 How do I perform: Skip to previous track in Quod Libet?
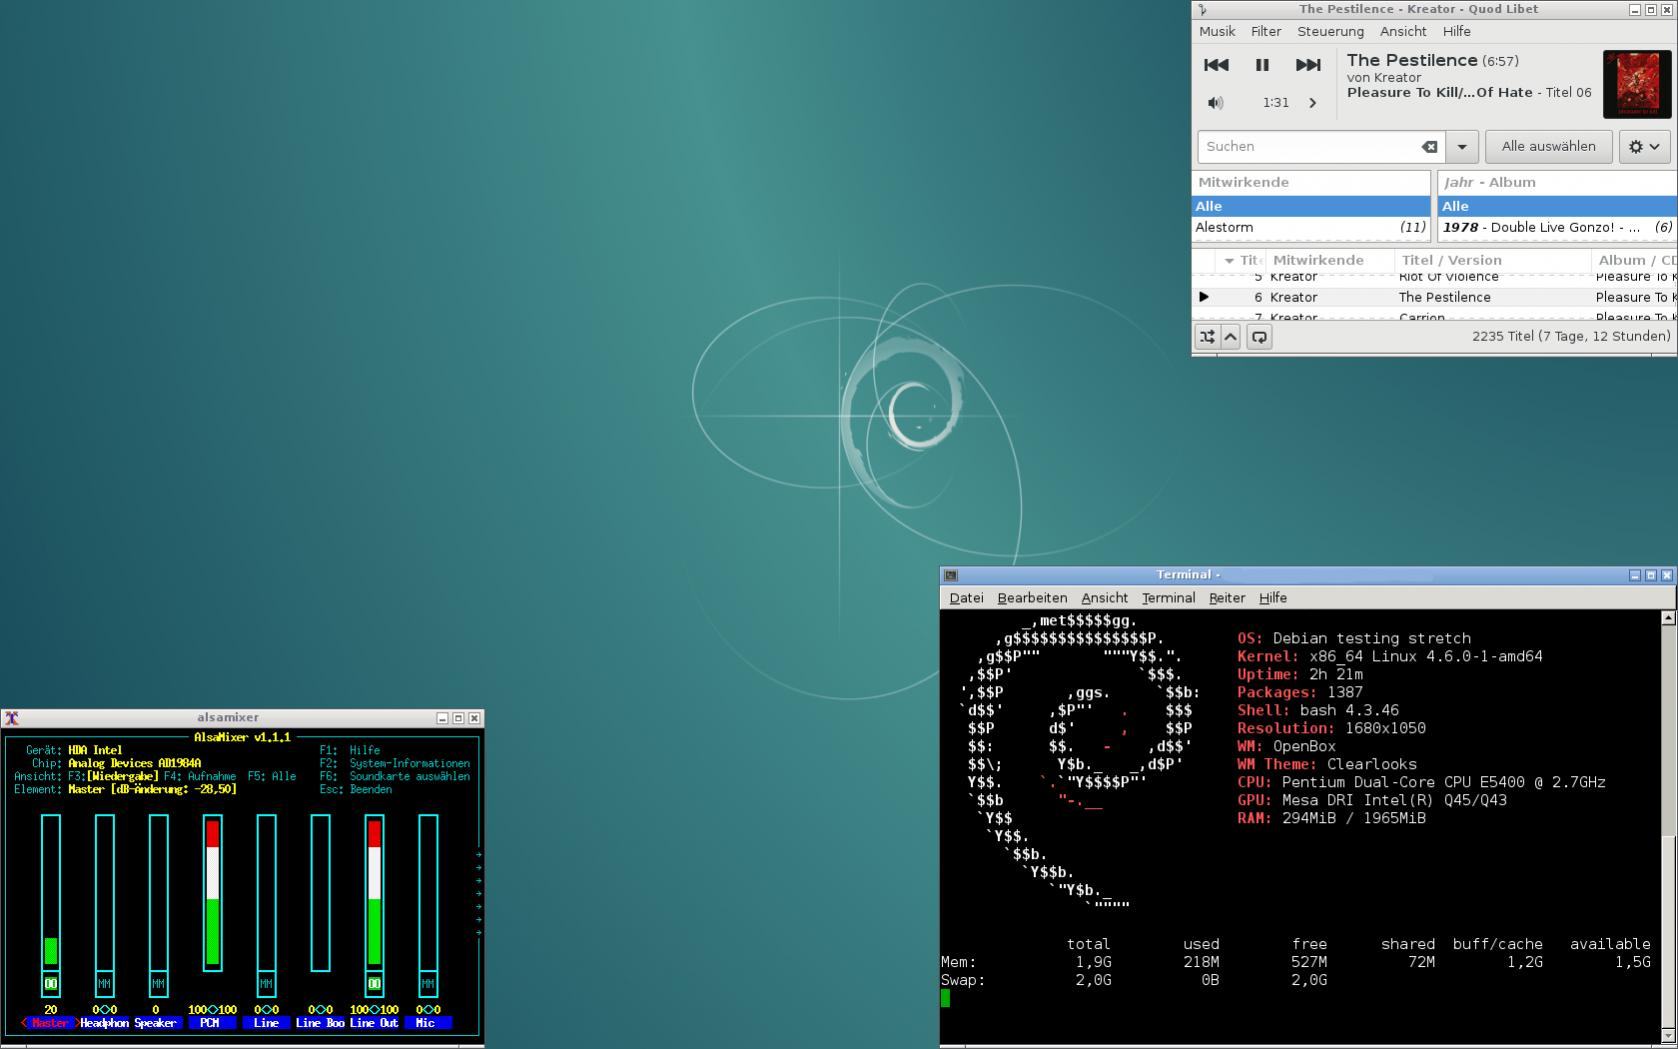[1216, 65]
